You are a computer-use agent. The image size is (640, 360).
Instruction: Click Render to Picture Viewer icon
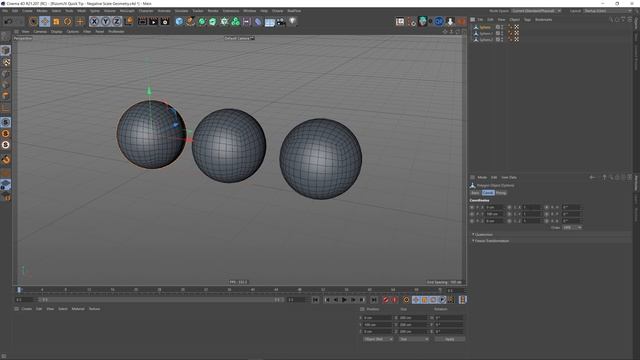[x=153, y=21]
